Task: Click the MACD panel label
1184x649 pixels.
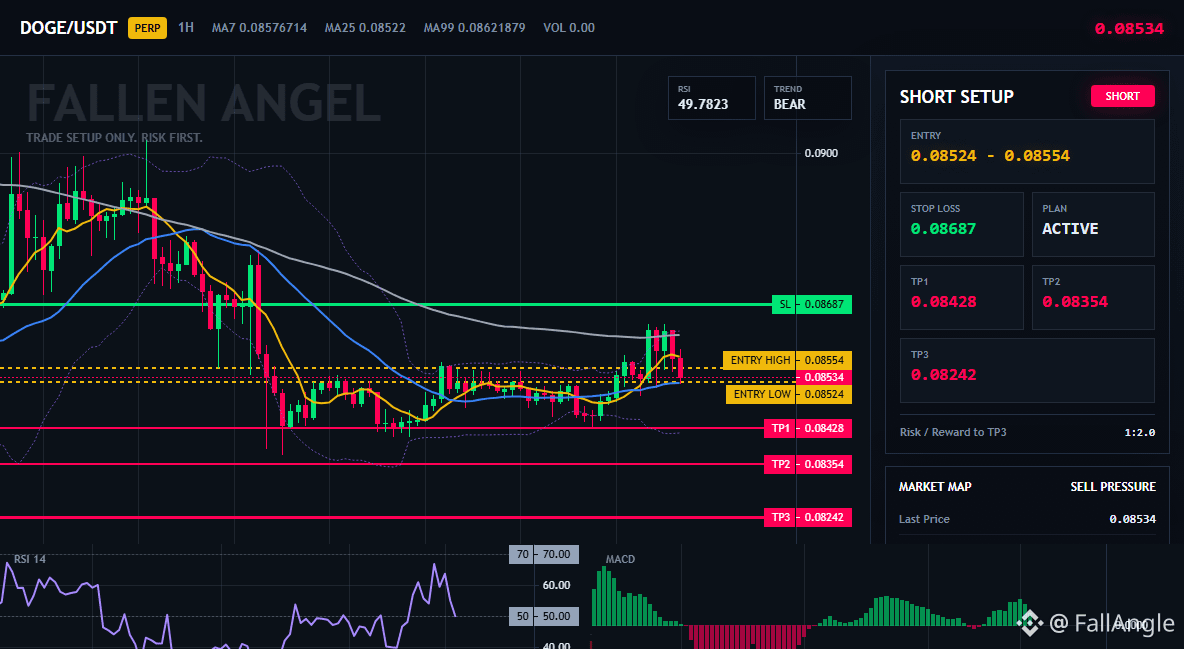Action: (620, 559)
